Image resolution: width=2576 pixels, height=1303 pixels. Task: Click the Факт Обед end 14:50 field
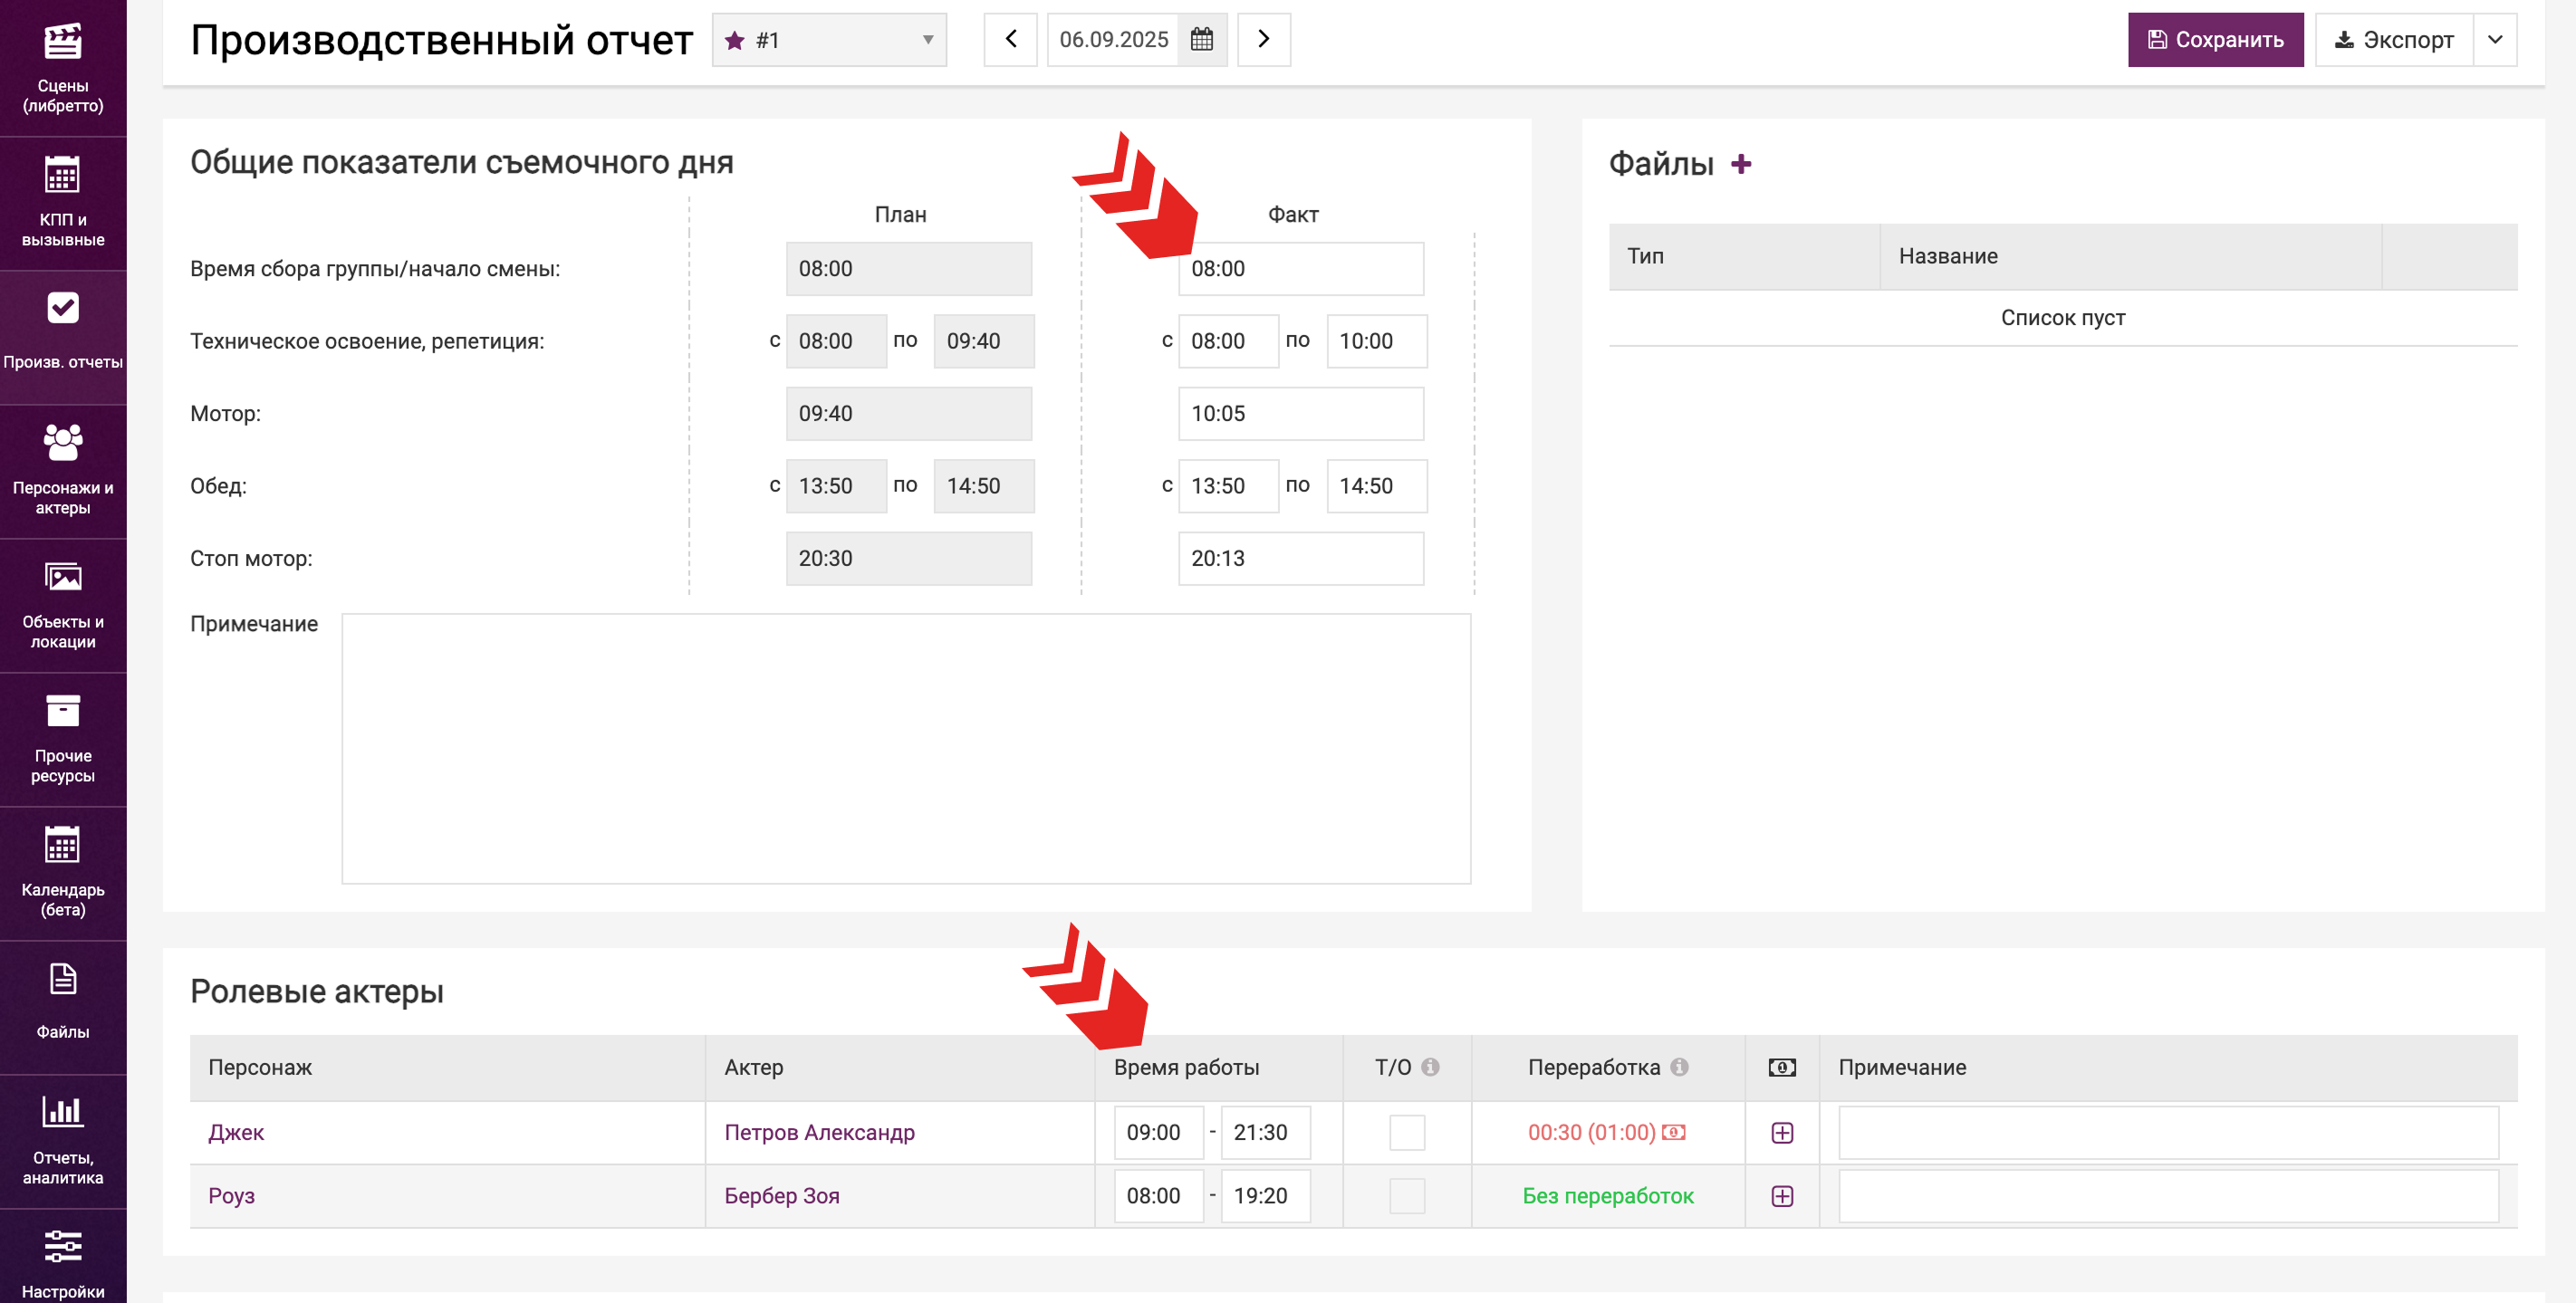(x=1376, y=486)
